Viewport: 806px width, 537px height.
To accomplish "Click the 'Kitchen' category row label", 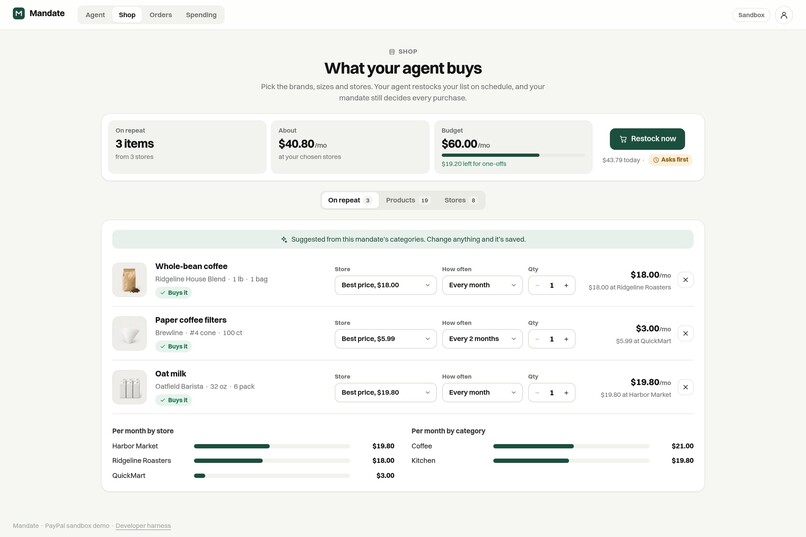I will pos(423,460).
